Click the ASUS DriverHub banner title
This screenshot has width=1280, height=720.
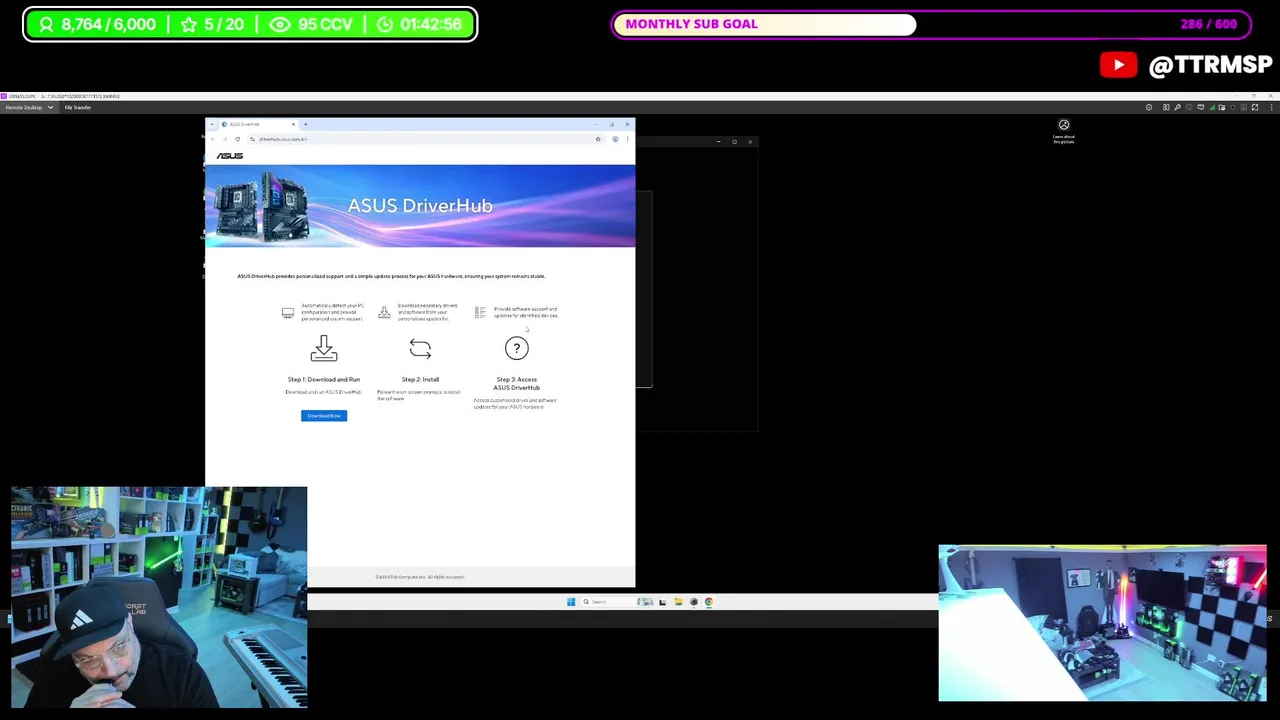click(x=420, y=205)
